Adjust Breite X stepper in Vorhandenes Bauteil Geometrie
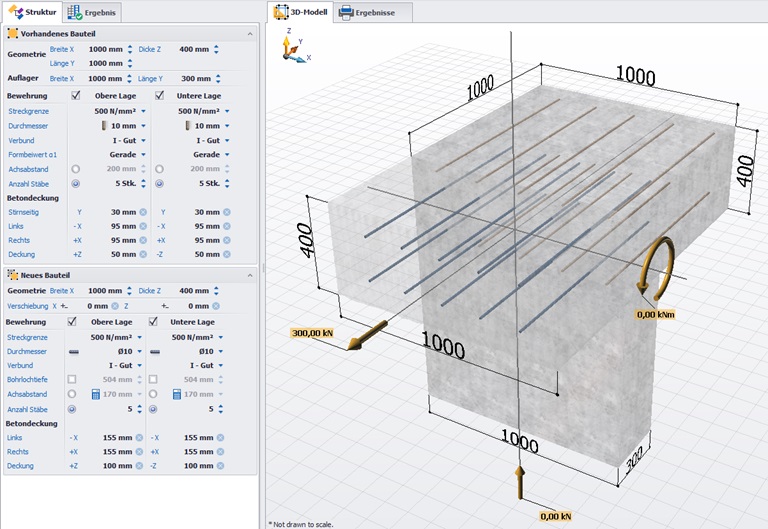Image resolution: width=768 pixels, height=529 pixels. coord(130,49)
